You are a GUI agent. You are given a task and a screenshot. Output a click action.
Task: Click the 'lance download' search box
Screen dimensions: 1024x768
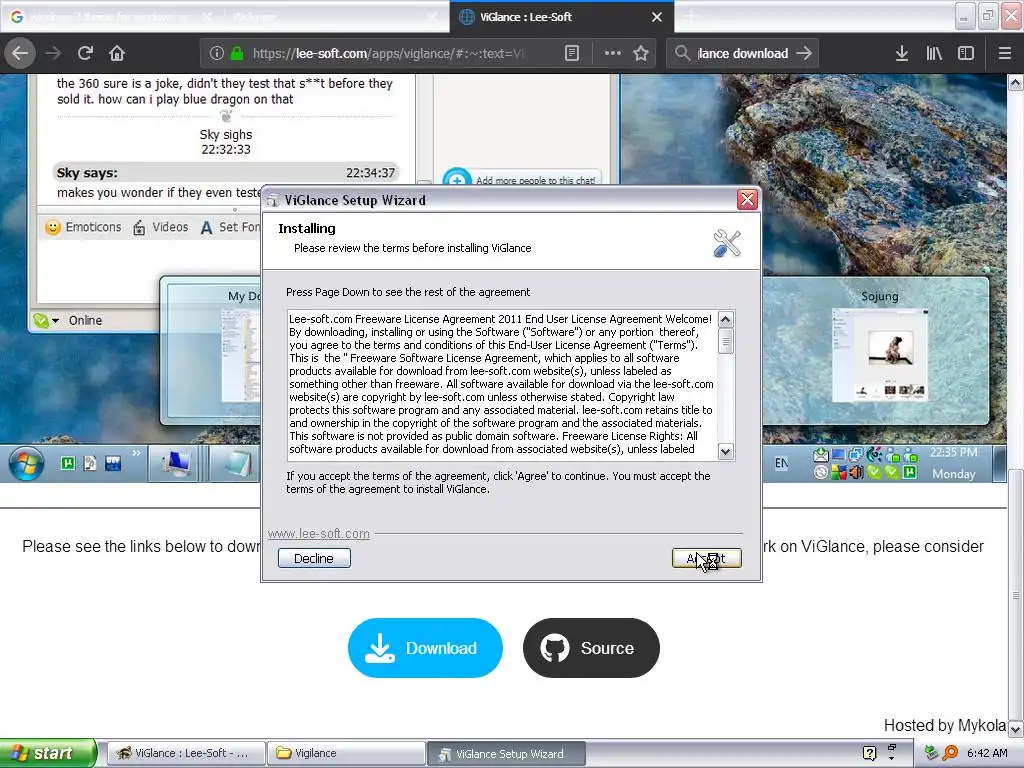(743, 54)
